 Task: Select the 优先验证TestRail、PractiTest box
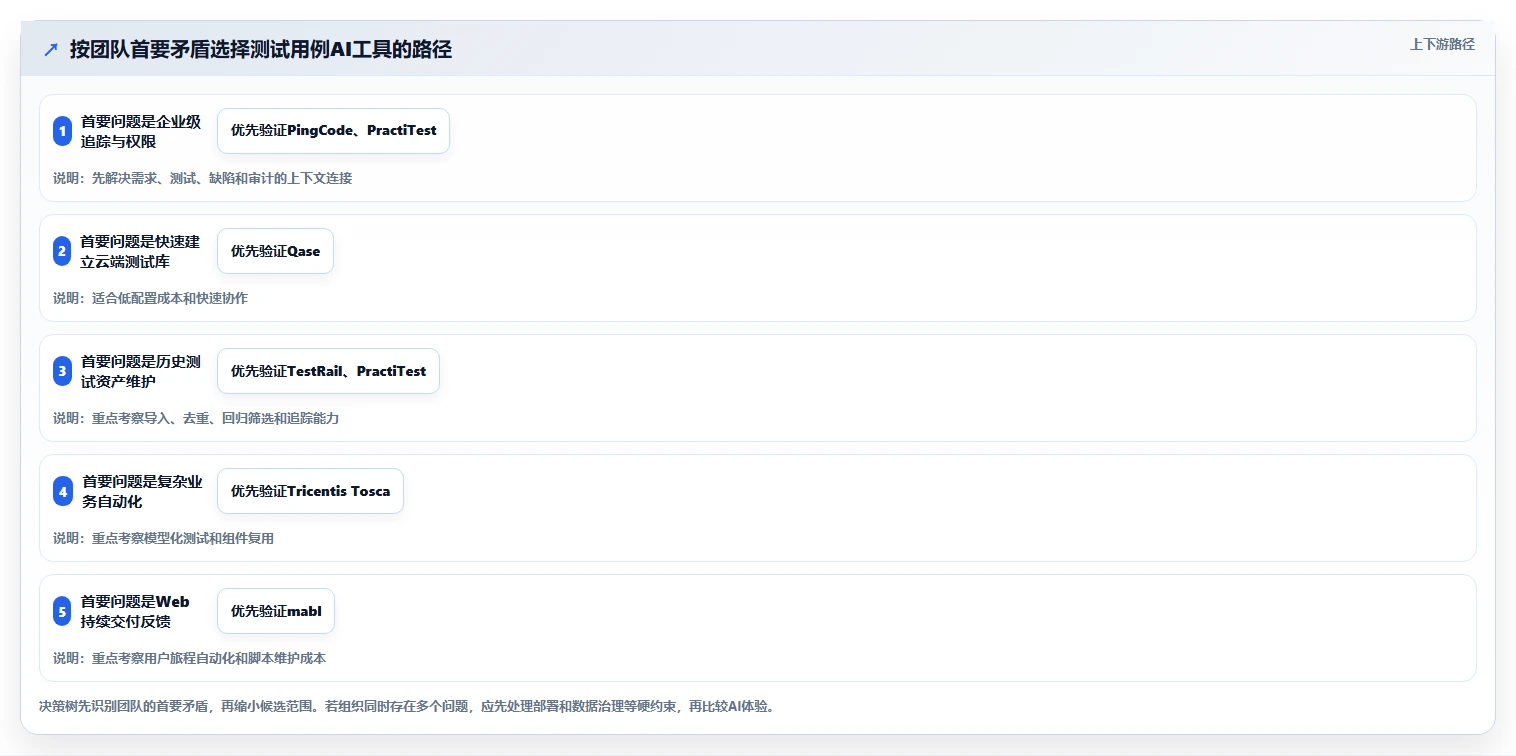click(328, 371)
